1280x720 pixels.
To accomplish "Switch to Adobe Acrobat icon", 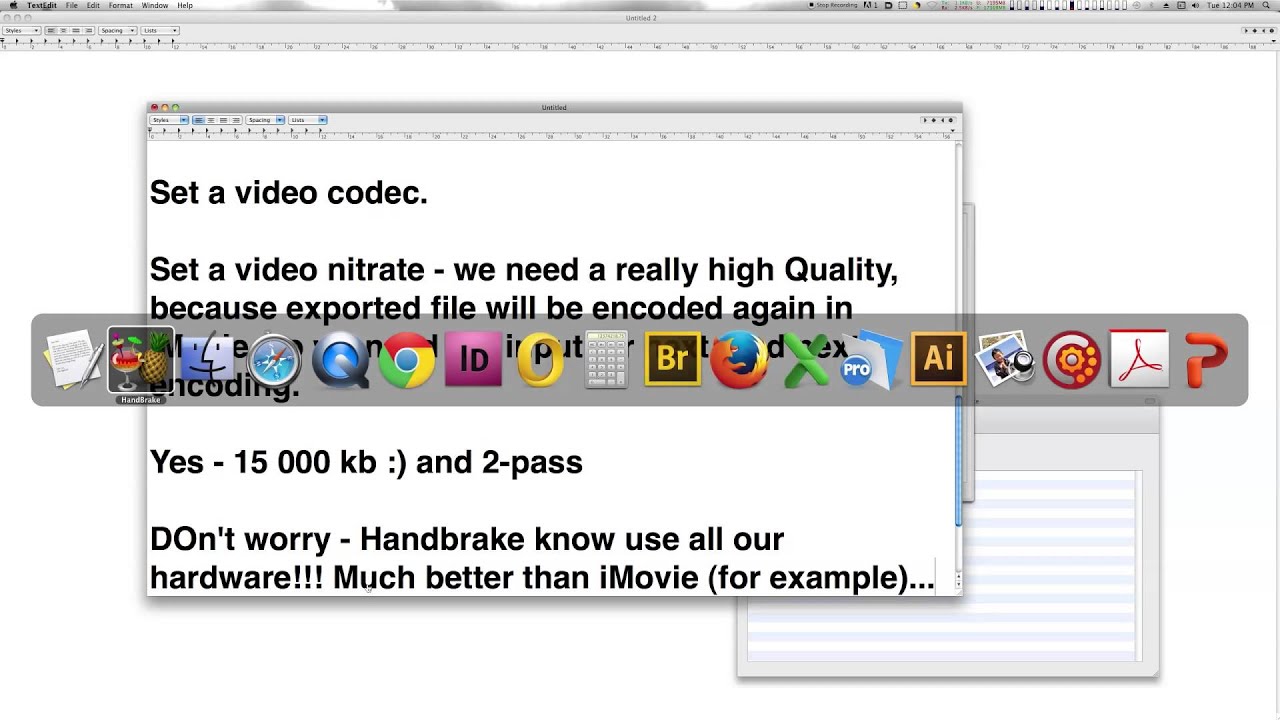I will pyautogui.click(x=1138, y=360).
